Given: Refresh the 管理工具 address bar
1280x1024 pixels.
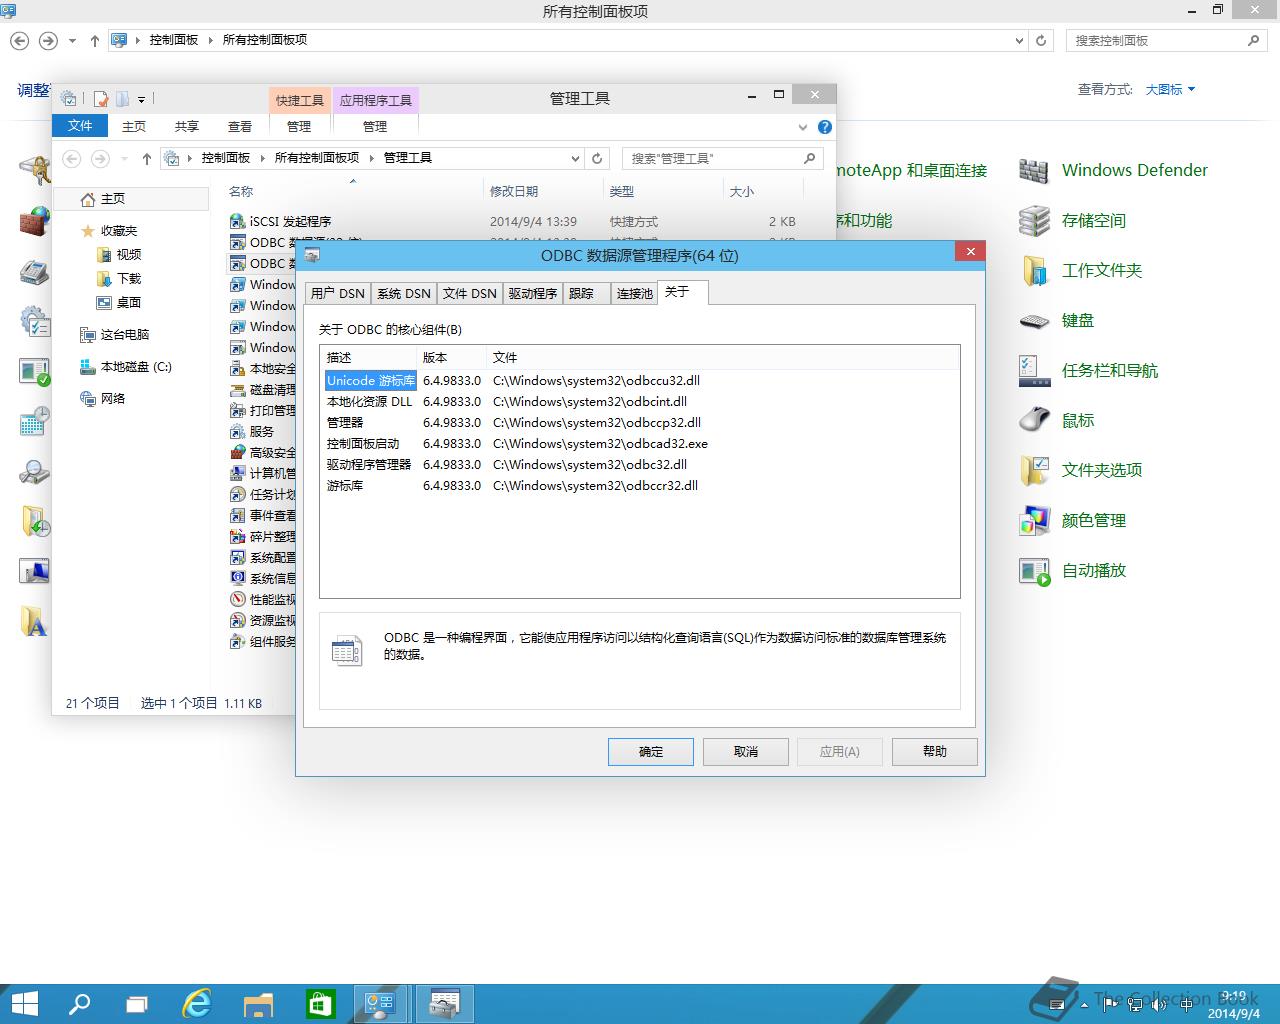Looking at the screenshot, I should click(x=597, y=158).
